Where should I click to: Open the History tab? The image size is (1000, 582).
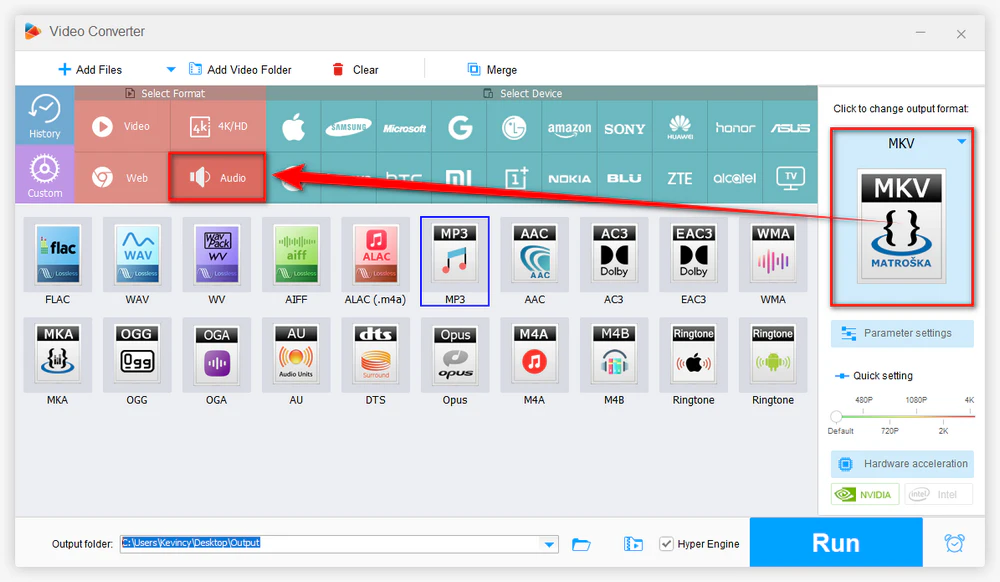click(x=45, y=116)
